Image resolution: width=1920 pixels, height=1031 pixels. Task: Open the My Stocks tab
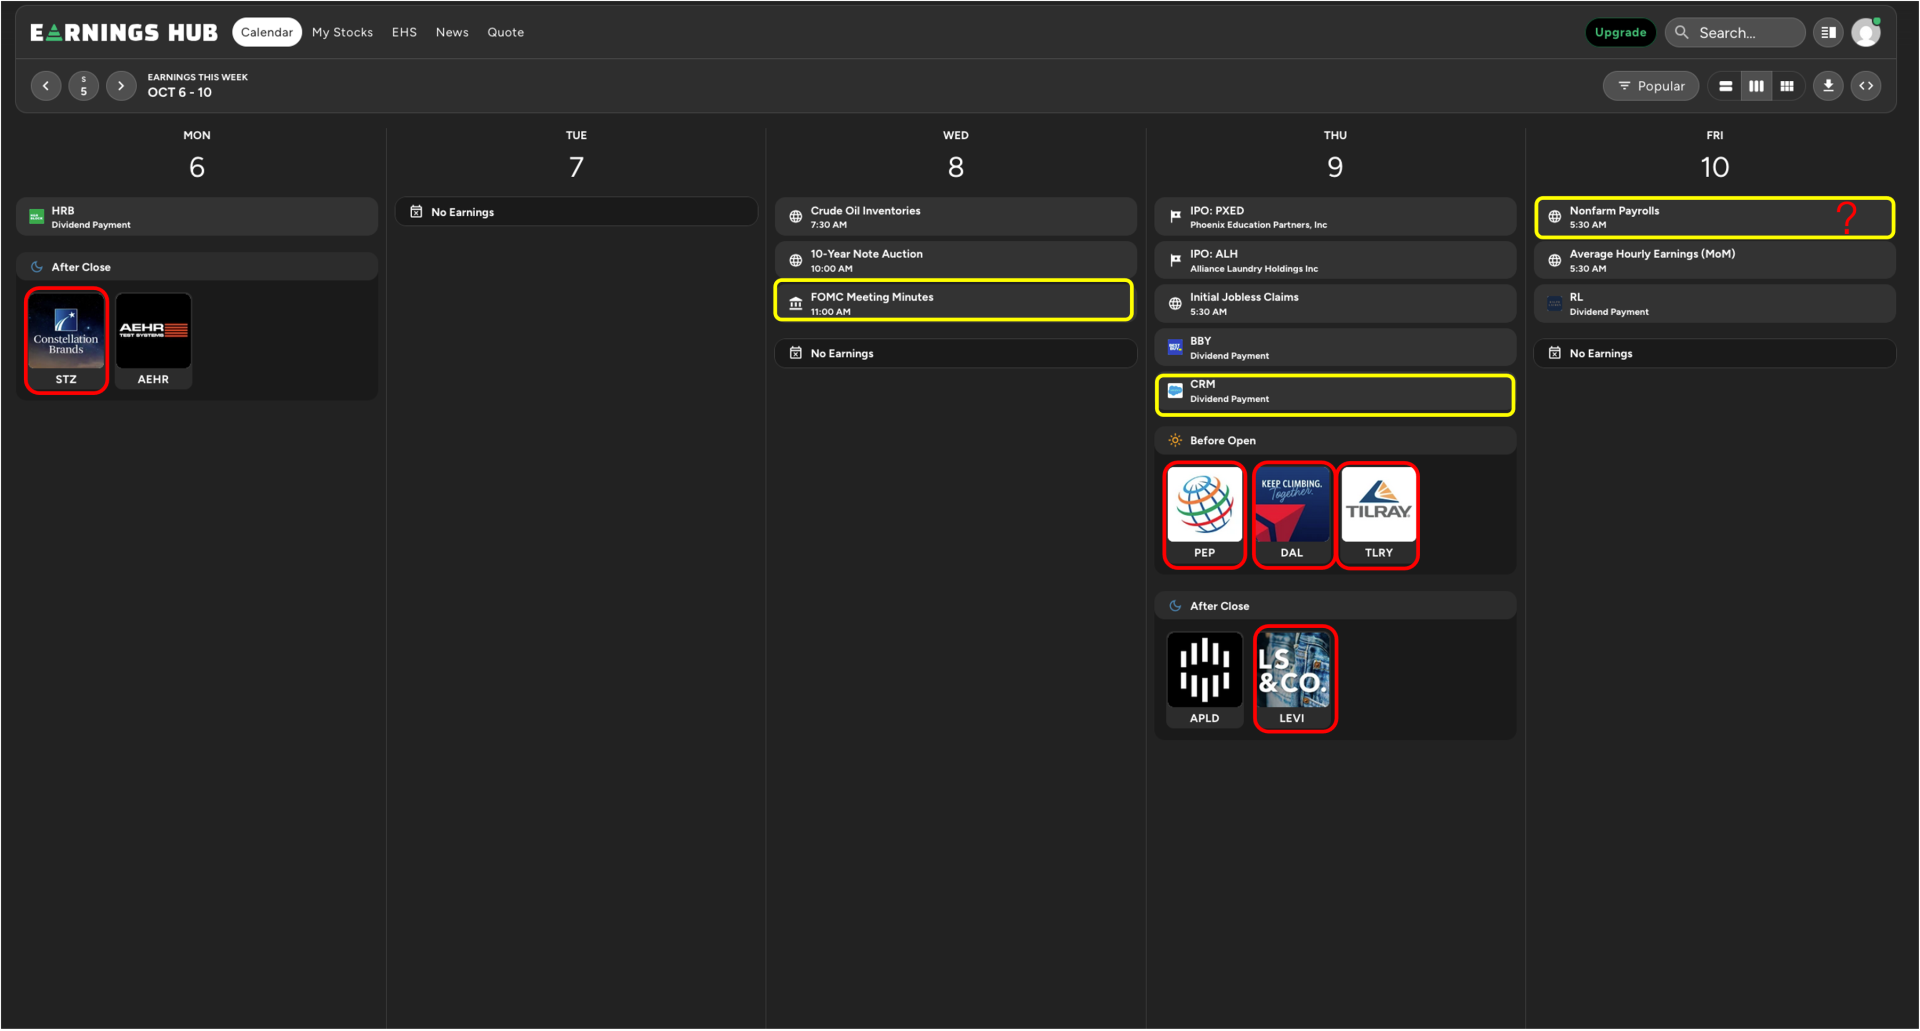pos(342,33)
